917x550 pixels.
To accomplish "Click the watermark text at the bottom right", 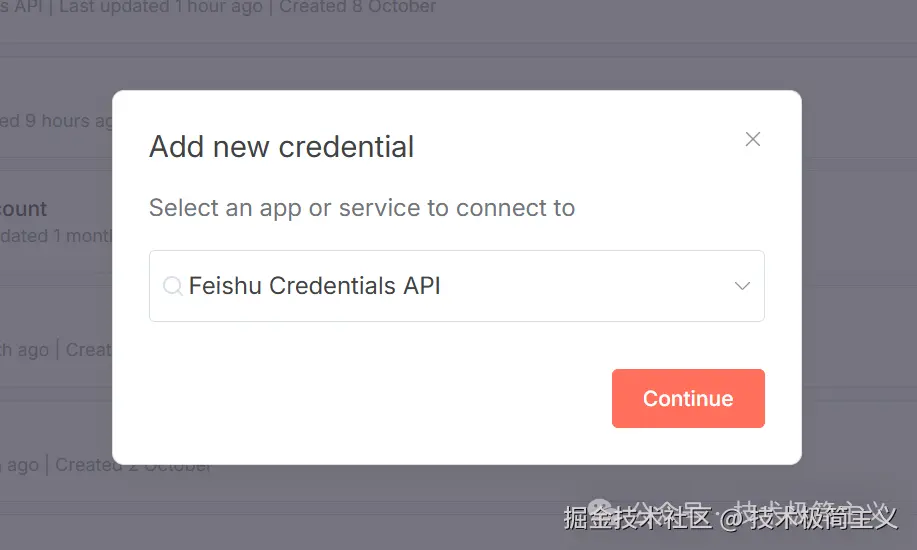I will pos(730,517).
